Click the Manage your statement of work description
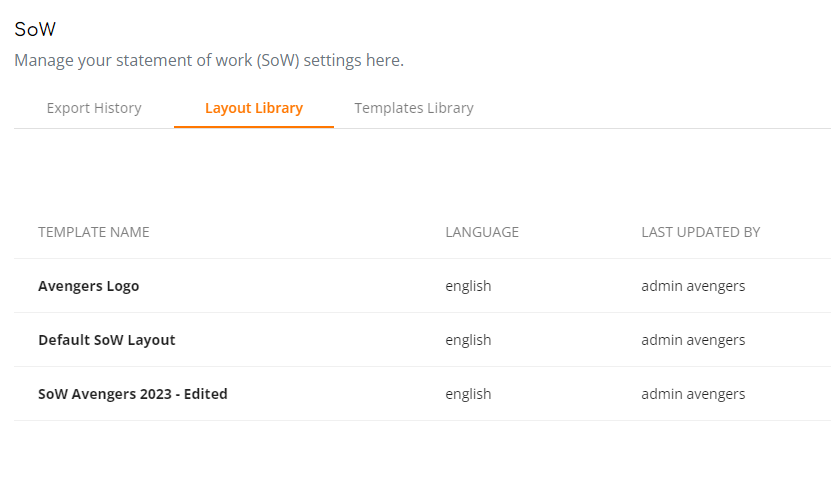This screenshot has width=831, height=480. click(x=209, y=60)
